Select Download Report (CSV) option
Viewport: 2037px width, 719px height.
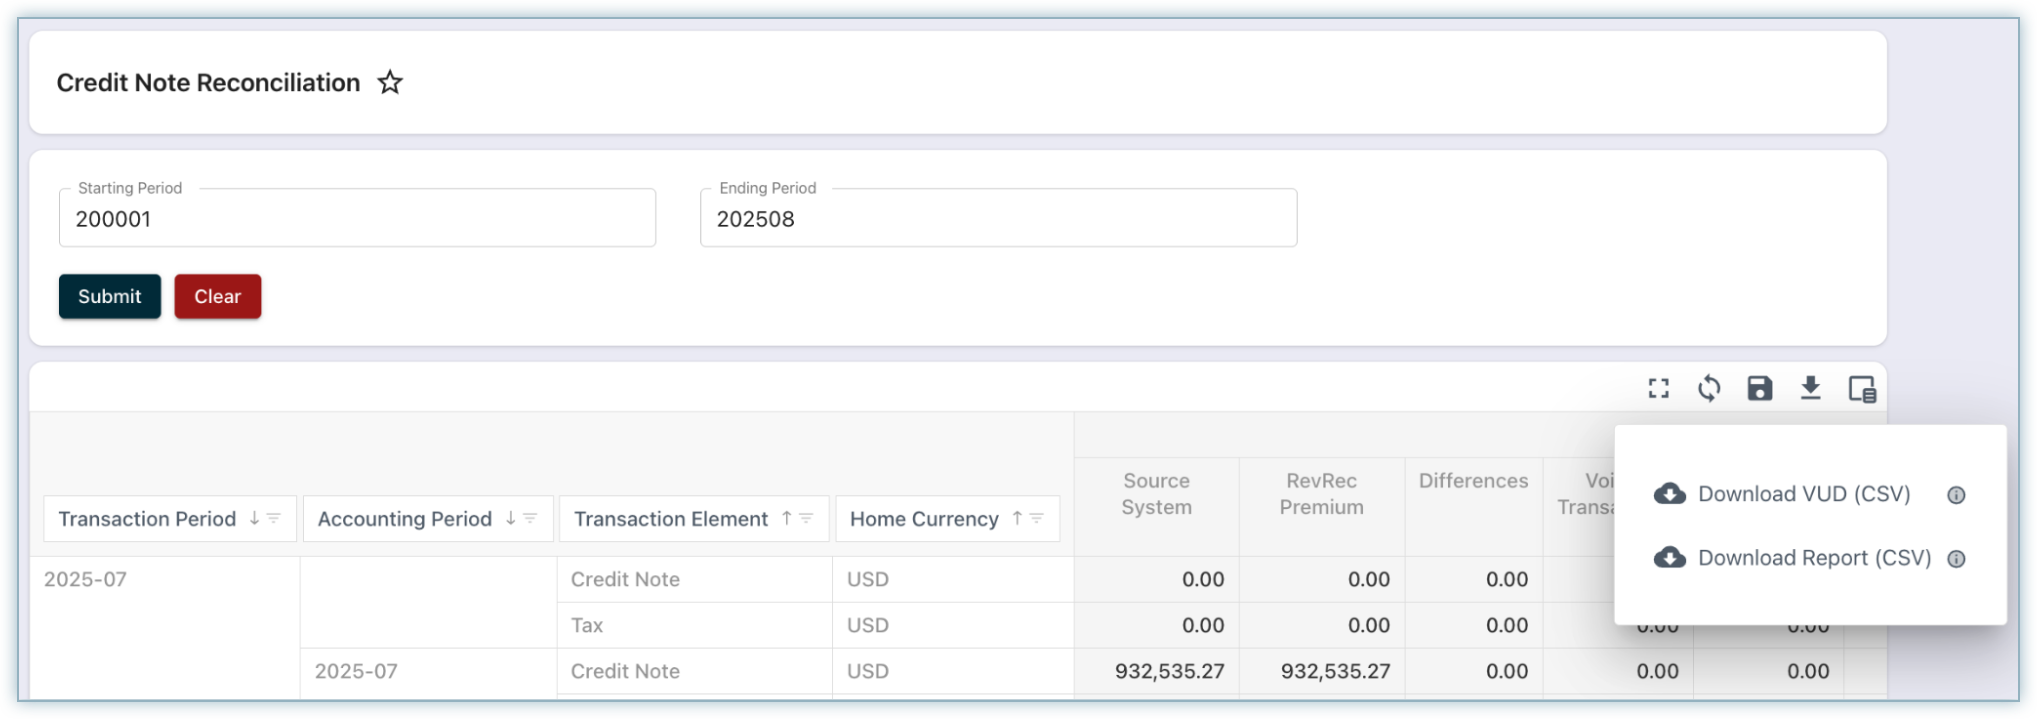pyautogui.click(x=1813, y=558)
